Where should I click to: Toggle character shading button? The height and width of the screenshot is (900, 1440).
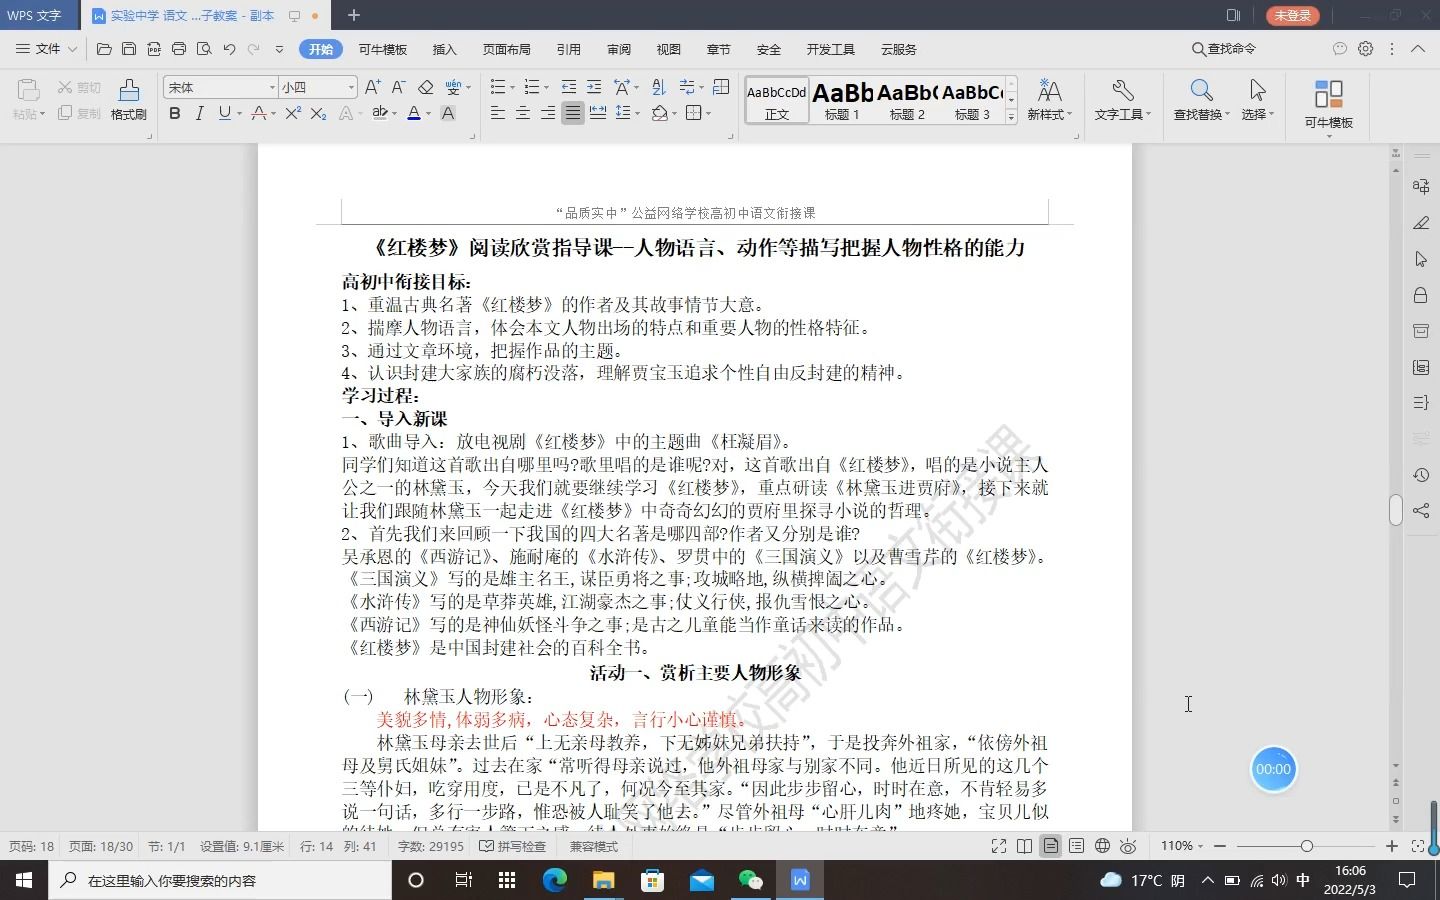point(448,114)
